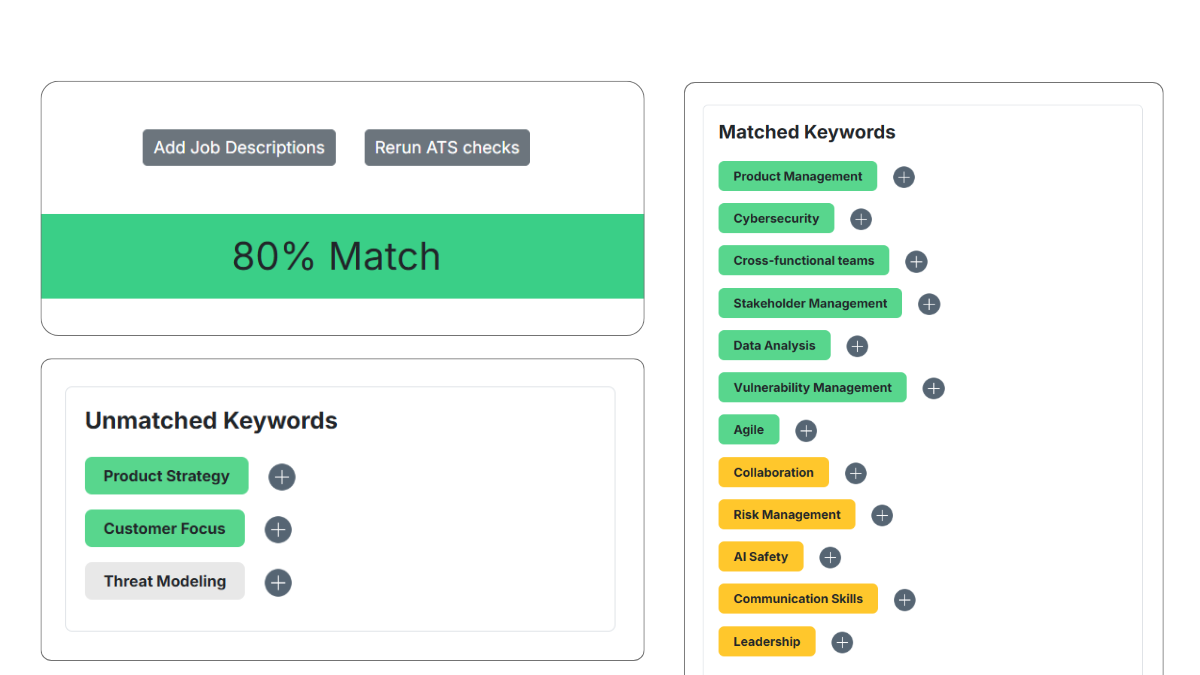Click the Add Job Descriptions button
This screenshot has height=675, width=1200.
coord(239,147)
